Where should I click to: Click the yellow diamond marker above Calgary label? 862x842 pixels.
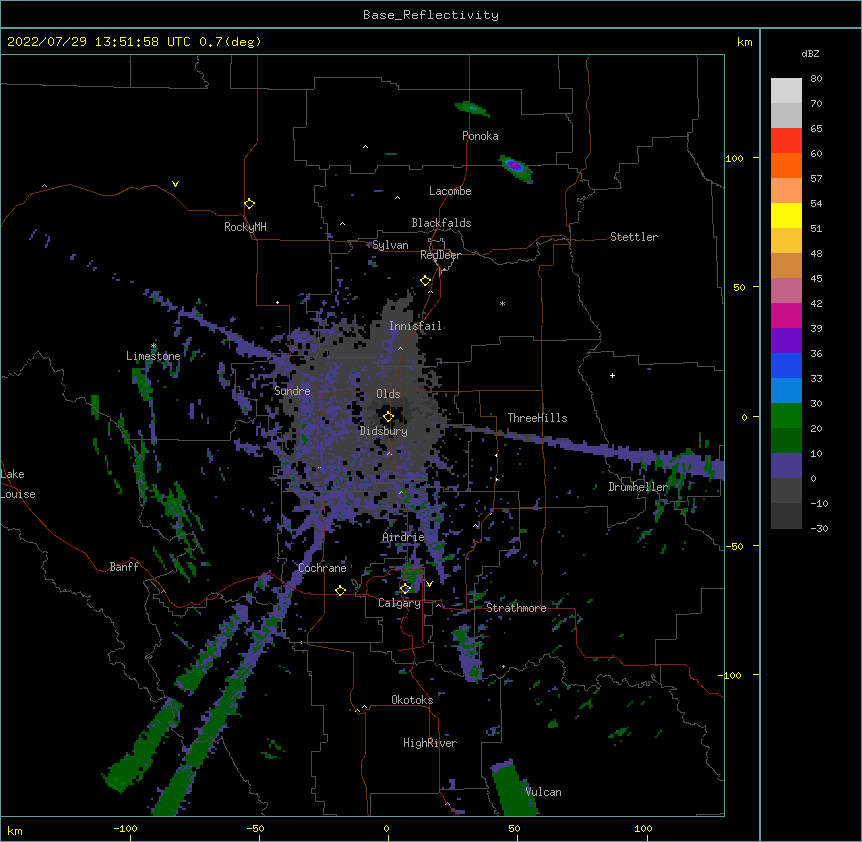click(405, 589)
